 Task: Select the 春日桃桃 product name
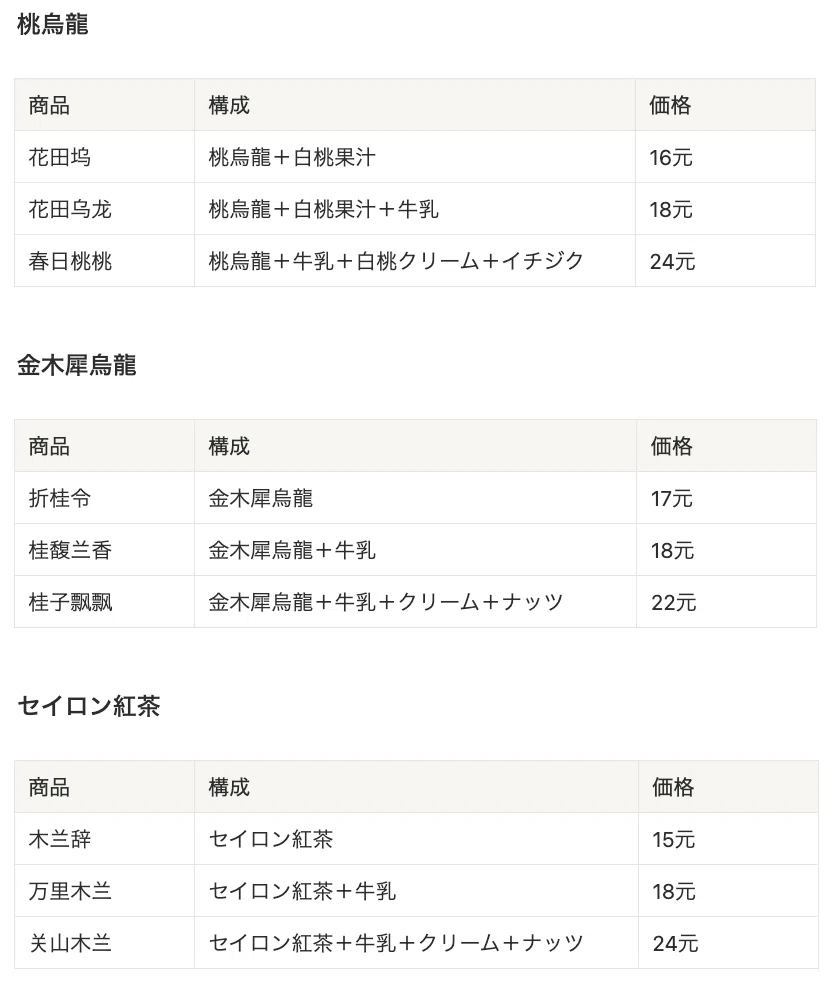(70, 261)
